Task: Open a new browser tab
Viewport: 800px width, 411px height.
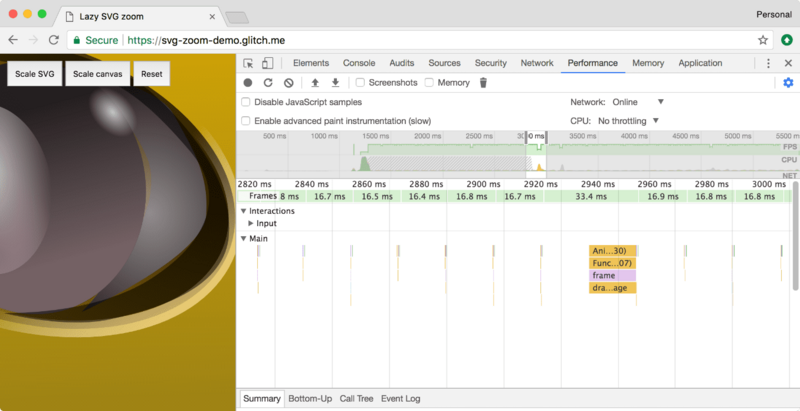Action: tap(237, 18)
